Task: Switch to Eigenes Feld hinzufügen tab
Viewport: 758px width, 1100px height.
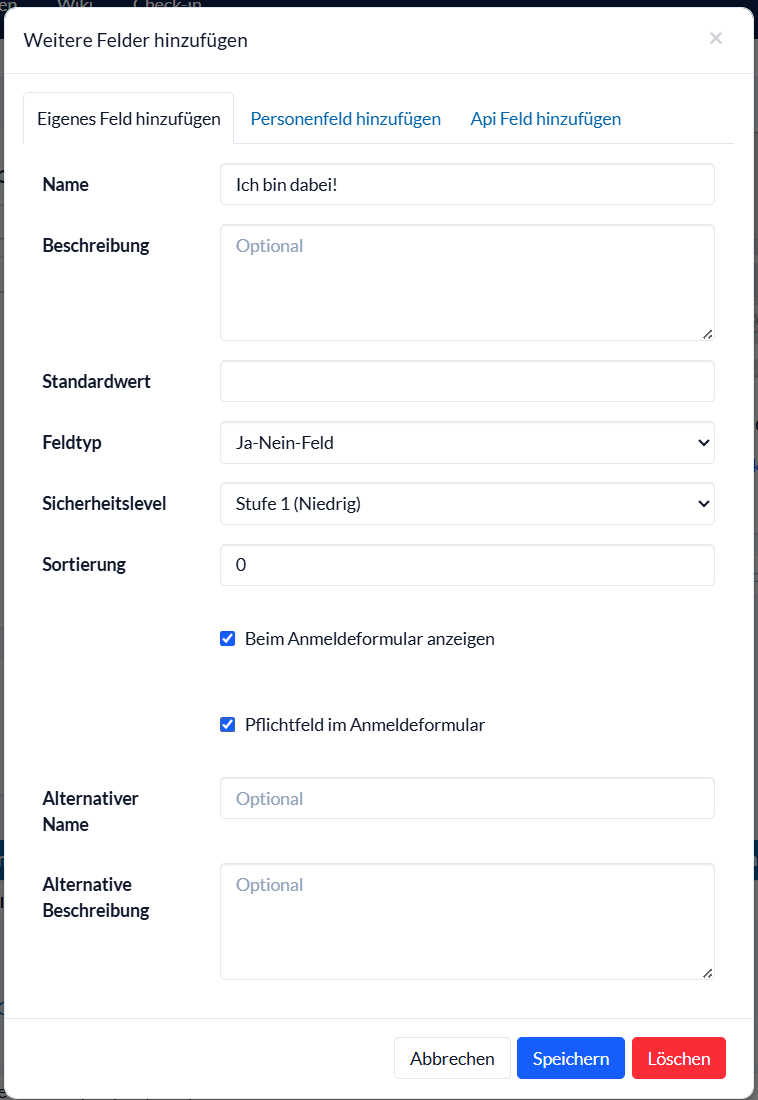Action: (129, 118)
